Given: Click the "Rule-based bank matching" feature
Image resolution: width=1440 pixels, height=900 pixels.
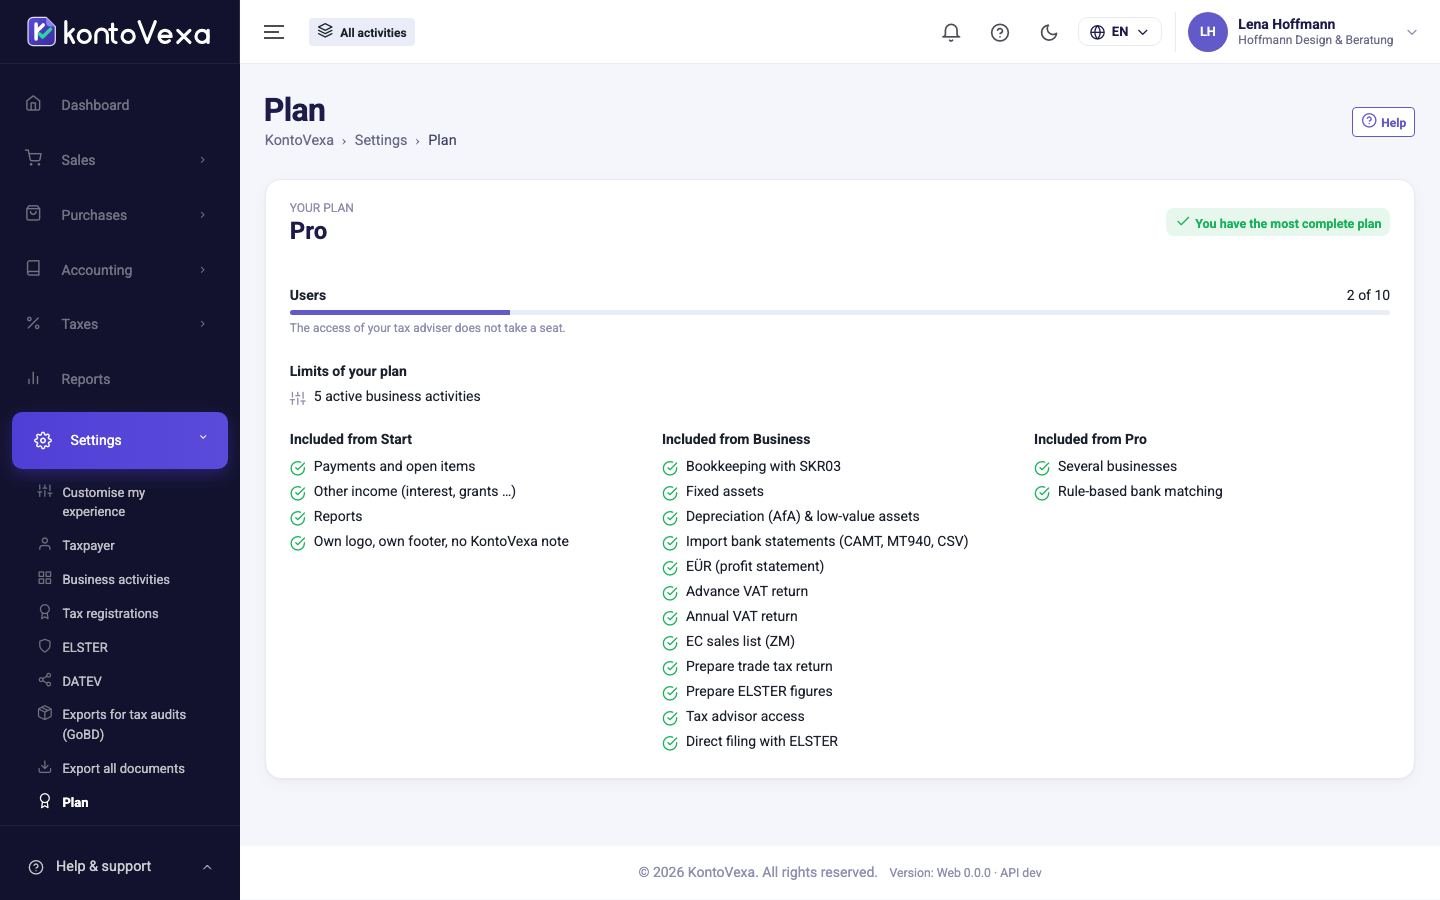Looking at the screenshot, I should click(1140, 491).
